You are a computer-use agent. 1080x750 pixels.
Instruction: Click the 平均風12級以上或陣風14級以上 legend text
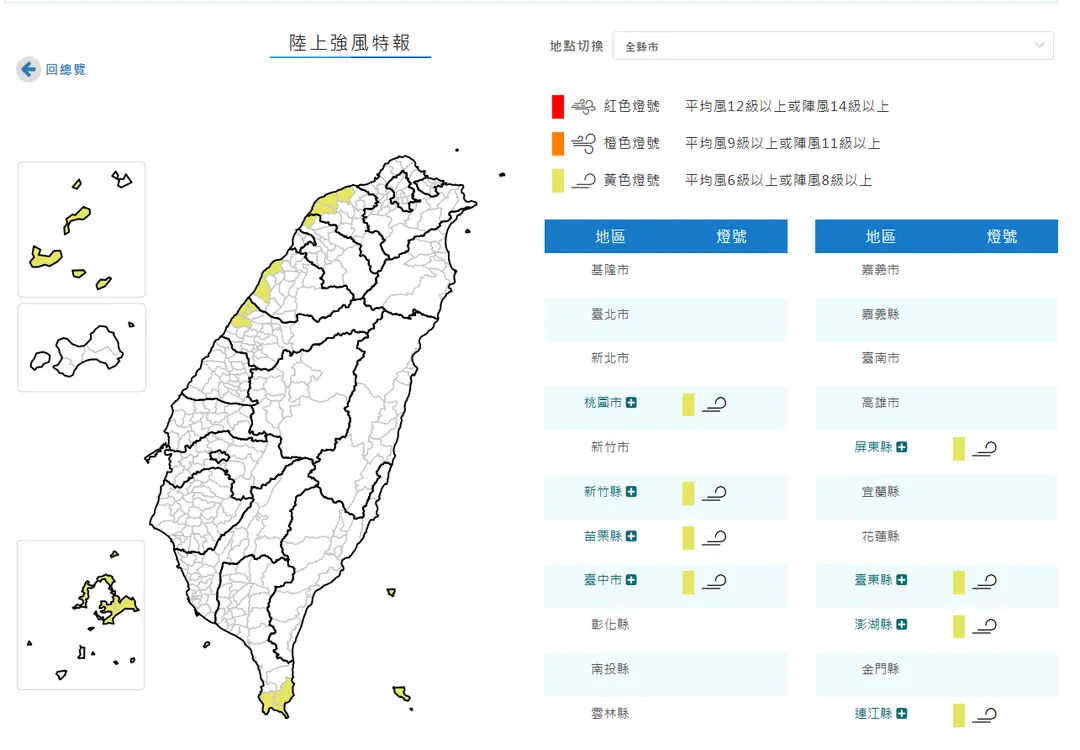[x=787, y=107]
